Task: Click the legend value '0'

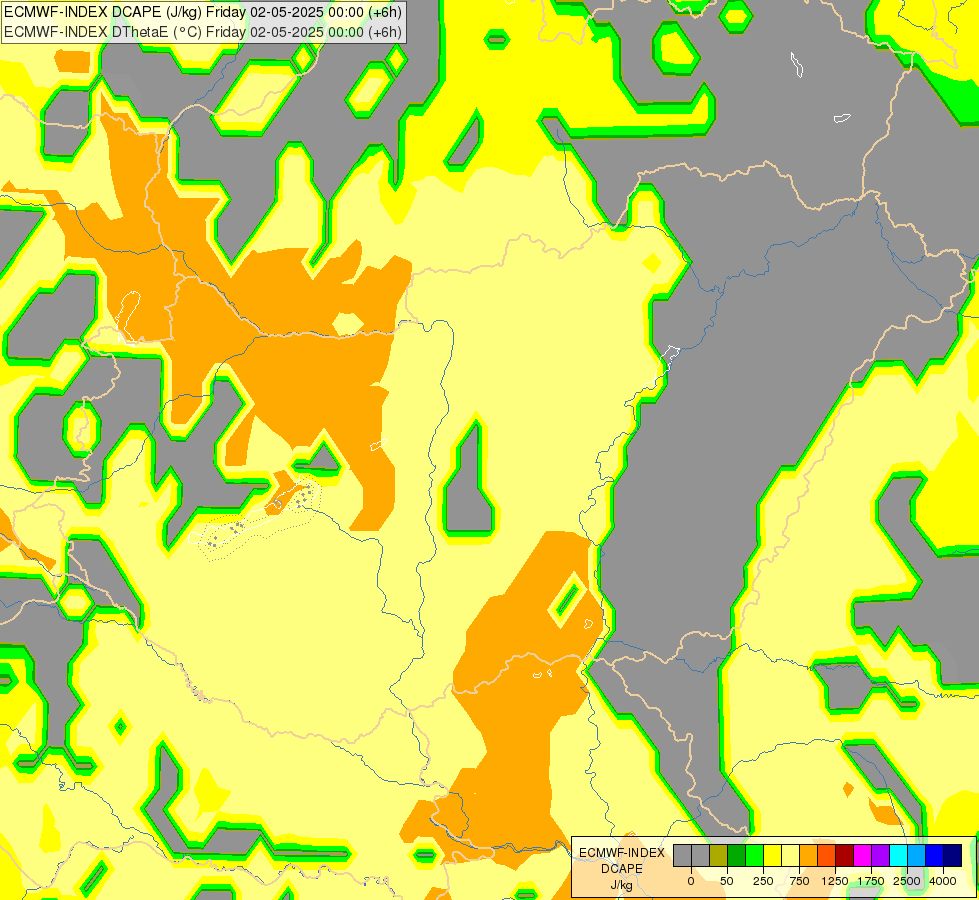Action: (x=691, y=881)
